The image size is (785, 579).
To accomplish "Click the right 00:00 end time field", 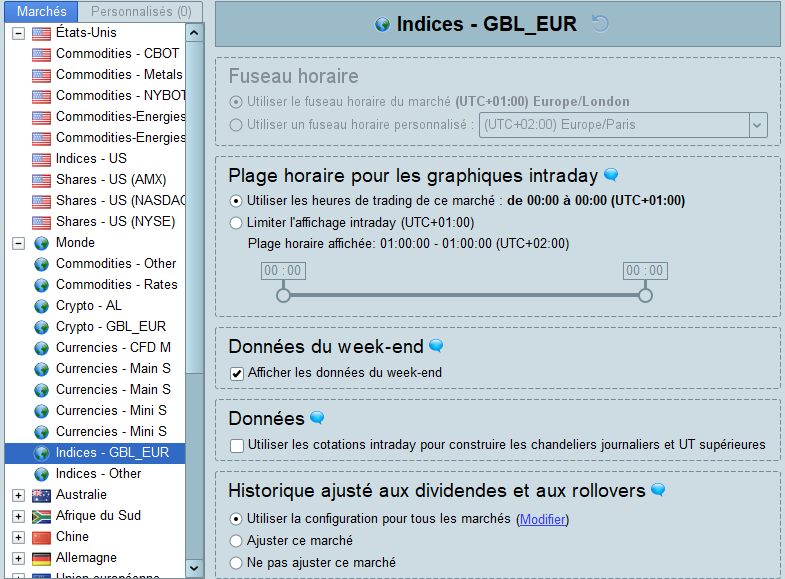I will [645, 271].
